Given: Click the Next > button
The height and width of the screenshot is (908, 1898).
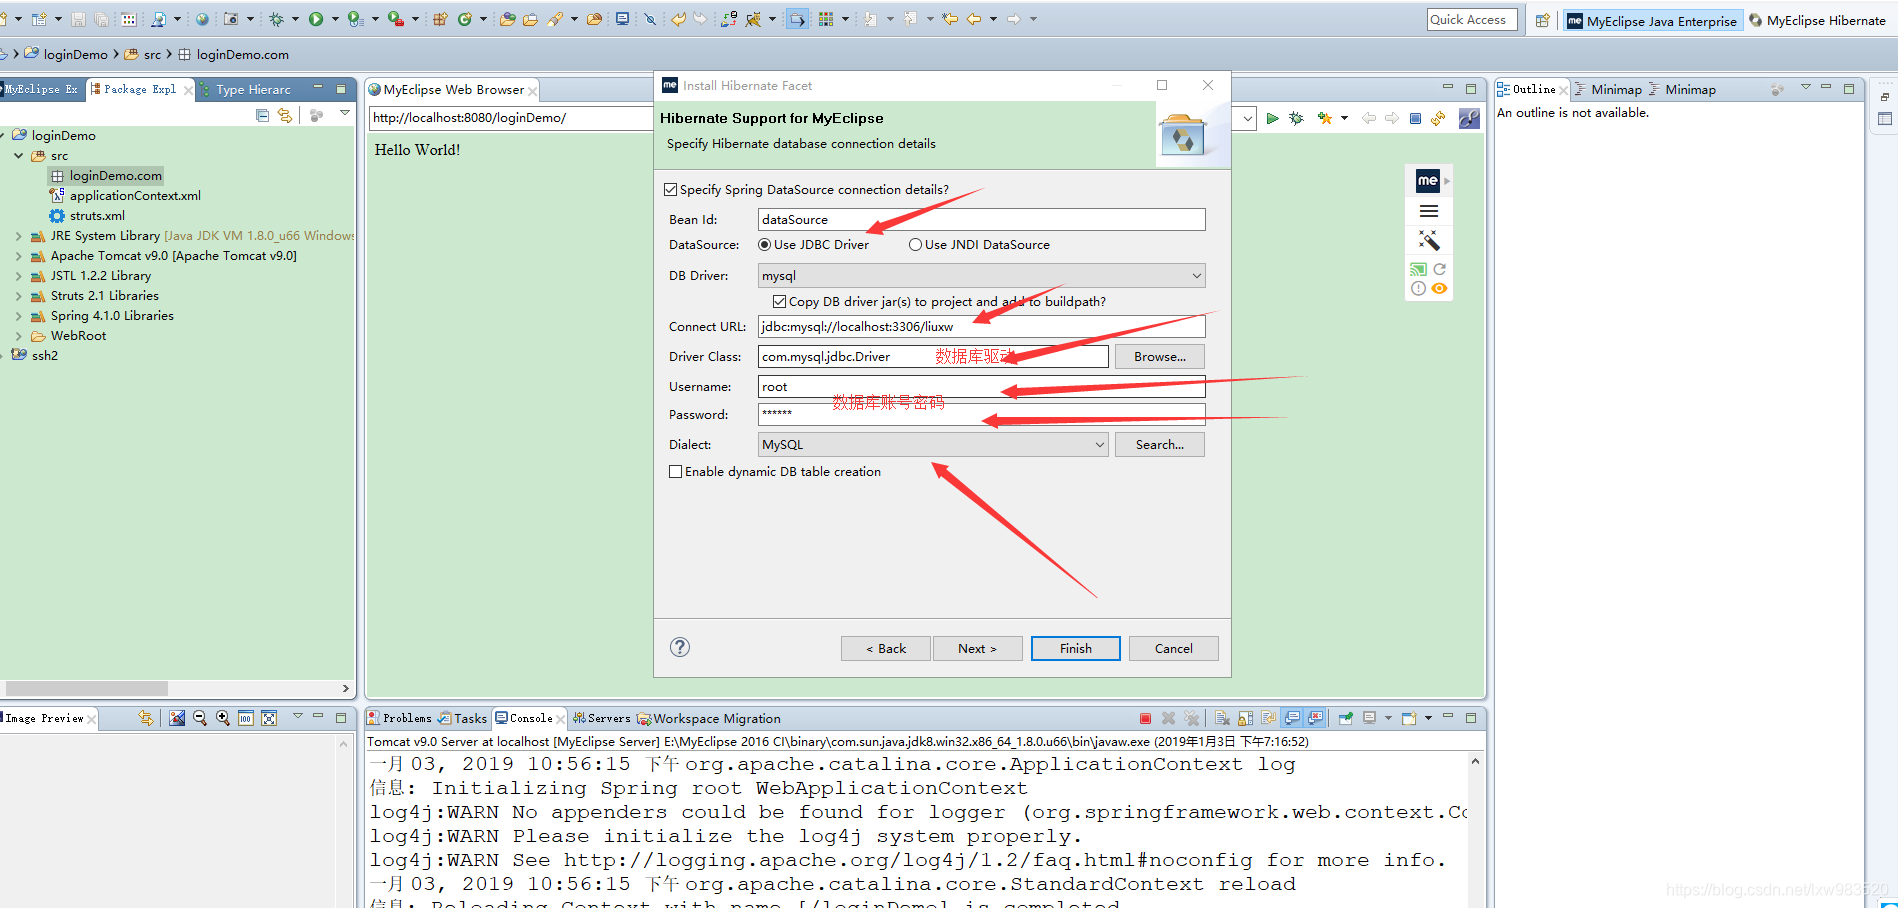Looking at the screenshot, I should pos(977,648).
